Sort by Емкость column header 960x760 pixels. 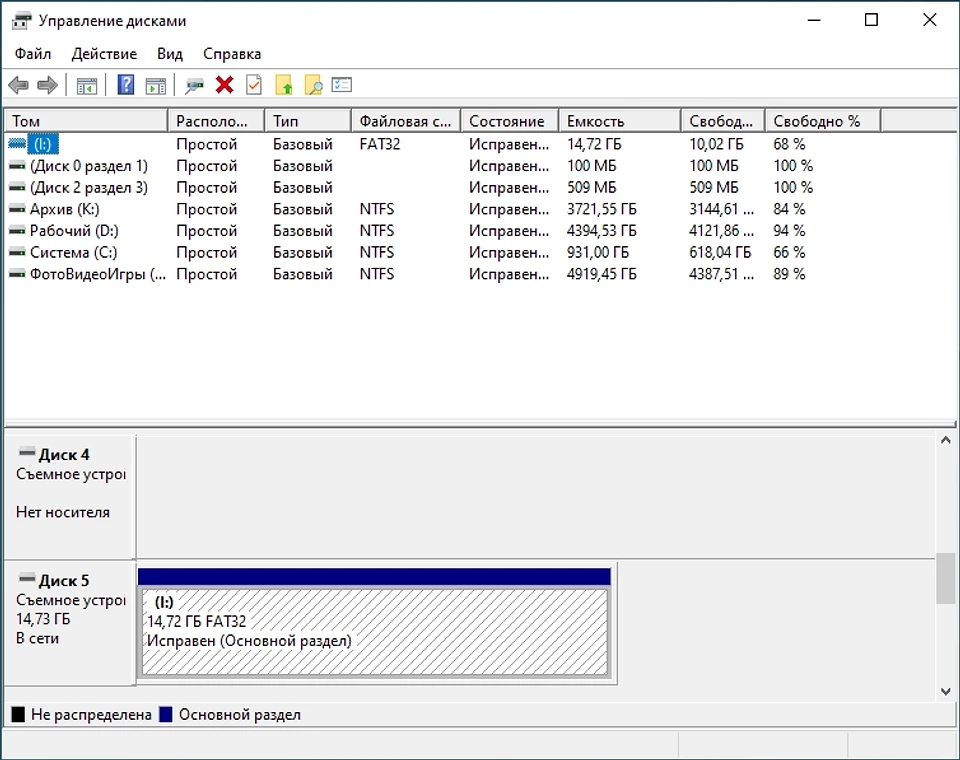(x=618, y=121)
